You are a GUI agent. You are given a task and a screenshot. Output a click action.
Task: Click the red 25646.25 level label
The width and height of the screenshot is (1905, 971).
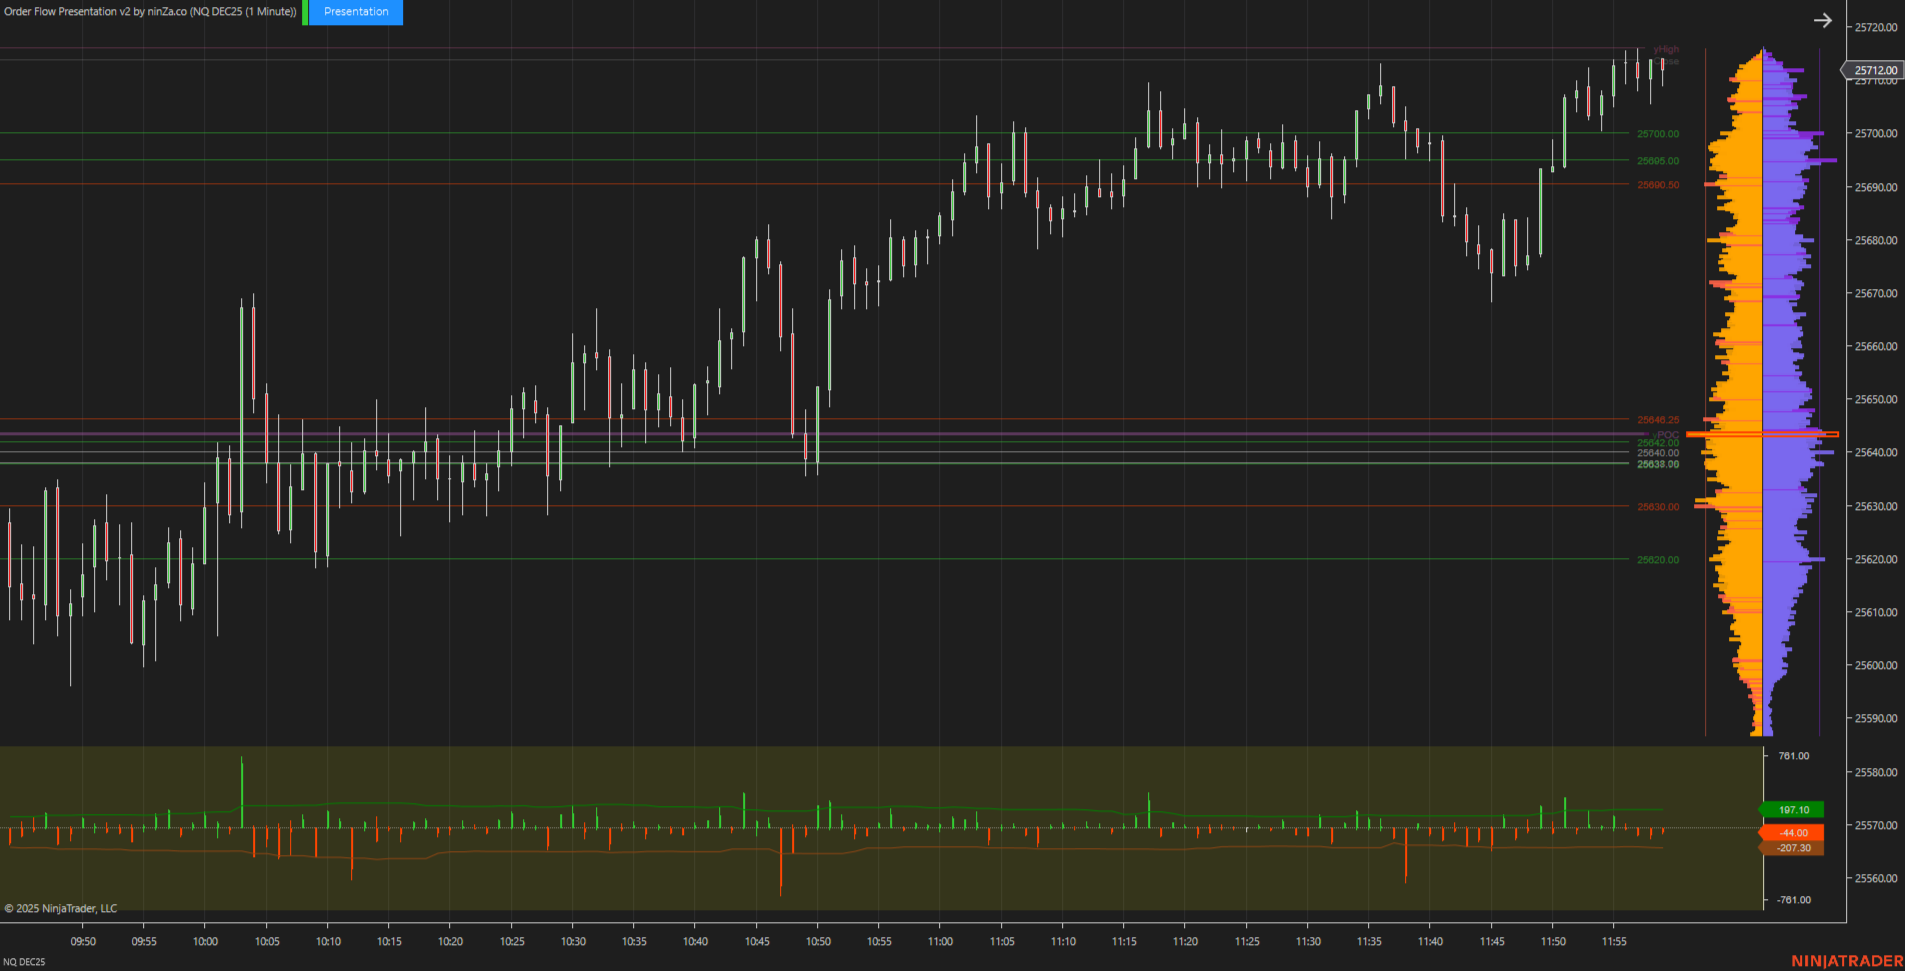point(1657,420)
